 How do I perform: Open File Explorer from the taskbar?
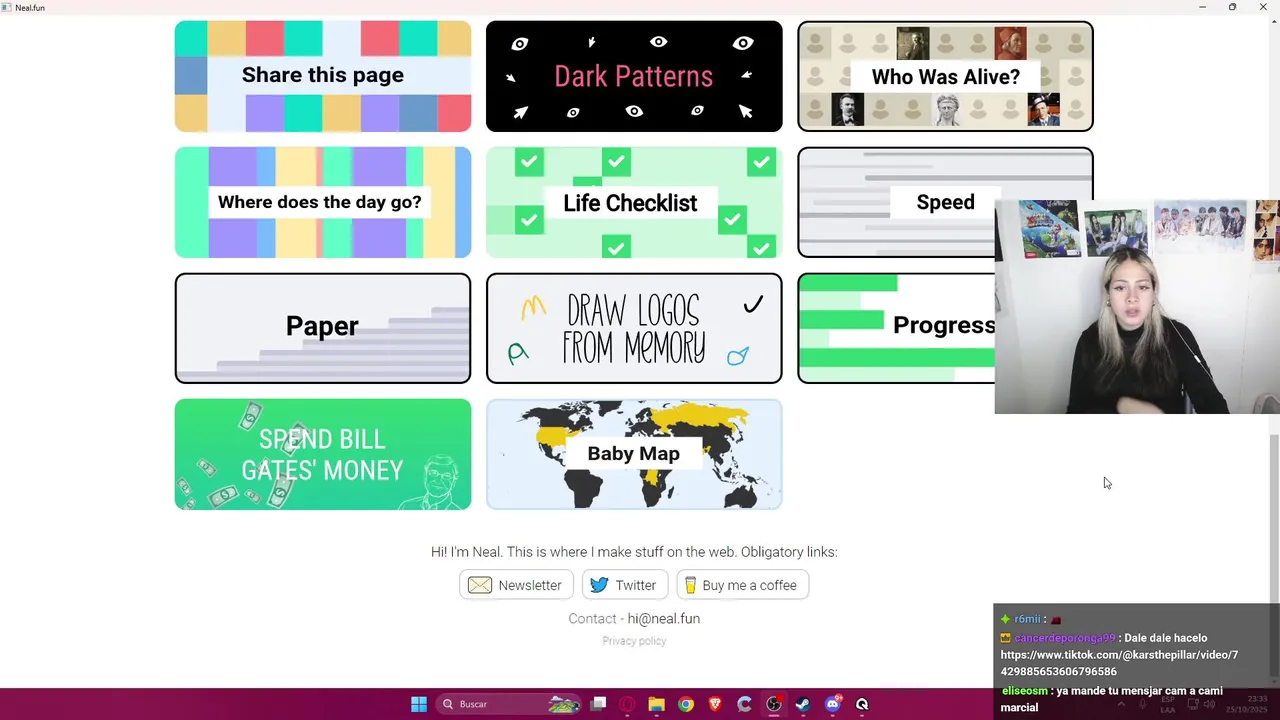(656, 704)
